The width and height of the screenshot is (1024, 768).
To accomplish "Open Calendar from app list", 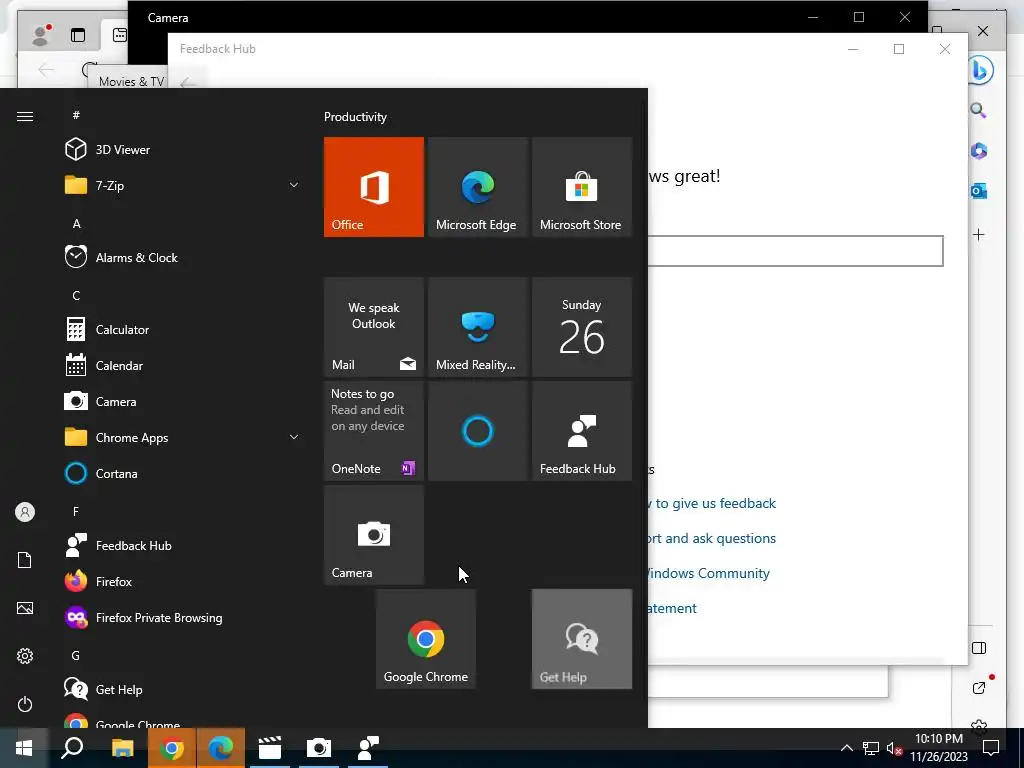I will click(183, 366).
